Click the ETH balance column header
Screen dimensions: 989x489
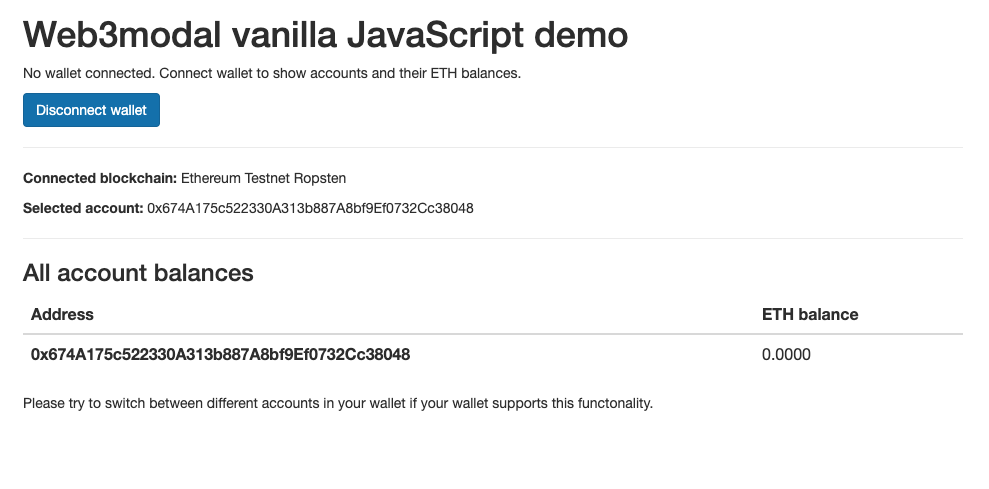(810, 314)
